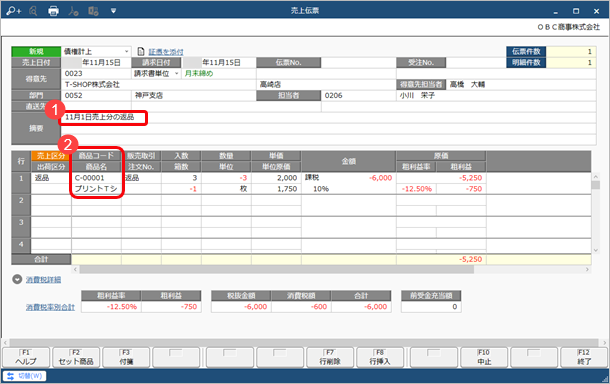Click the F7 行削除 button

(330, 357)
